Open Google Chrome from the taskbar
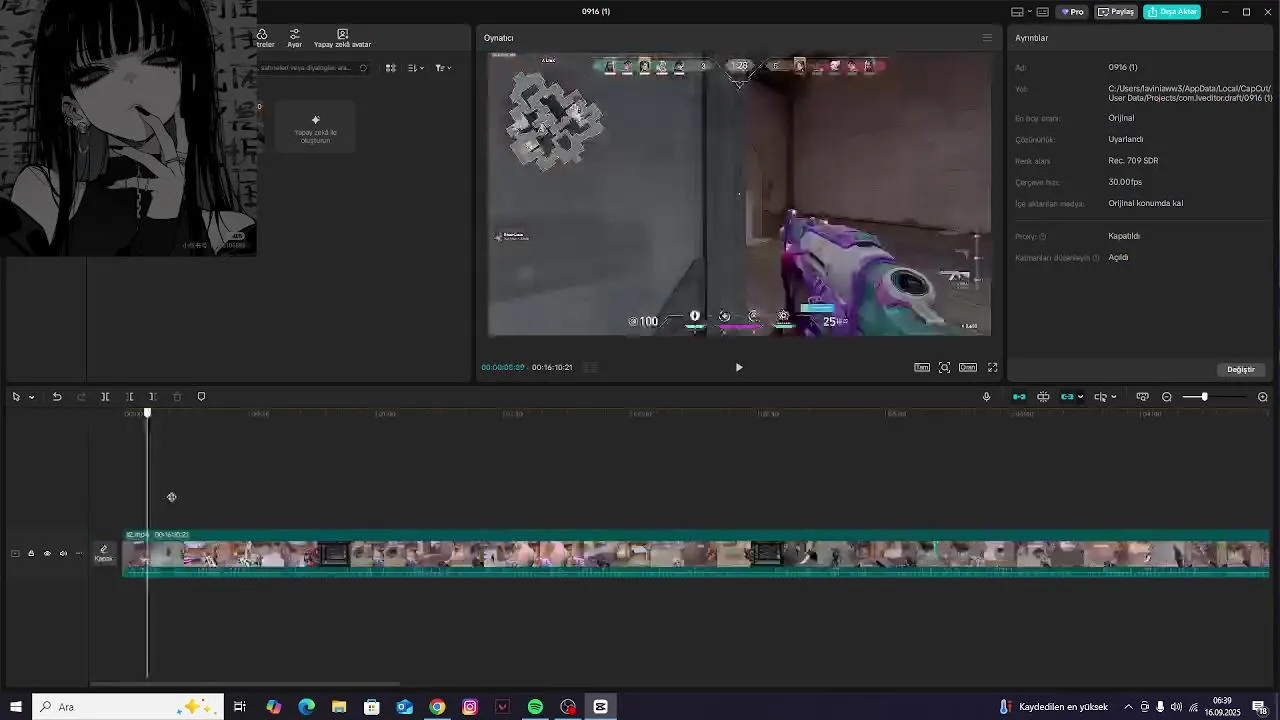The image size is (1280, 720). [437, 707]
